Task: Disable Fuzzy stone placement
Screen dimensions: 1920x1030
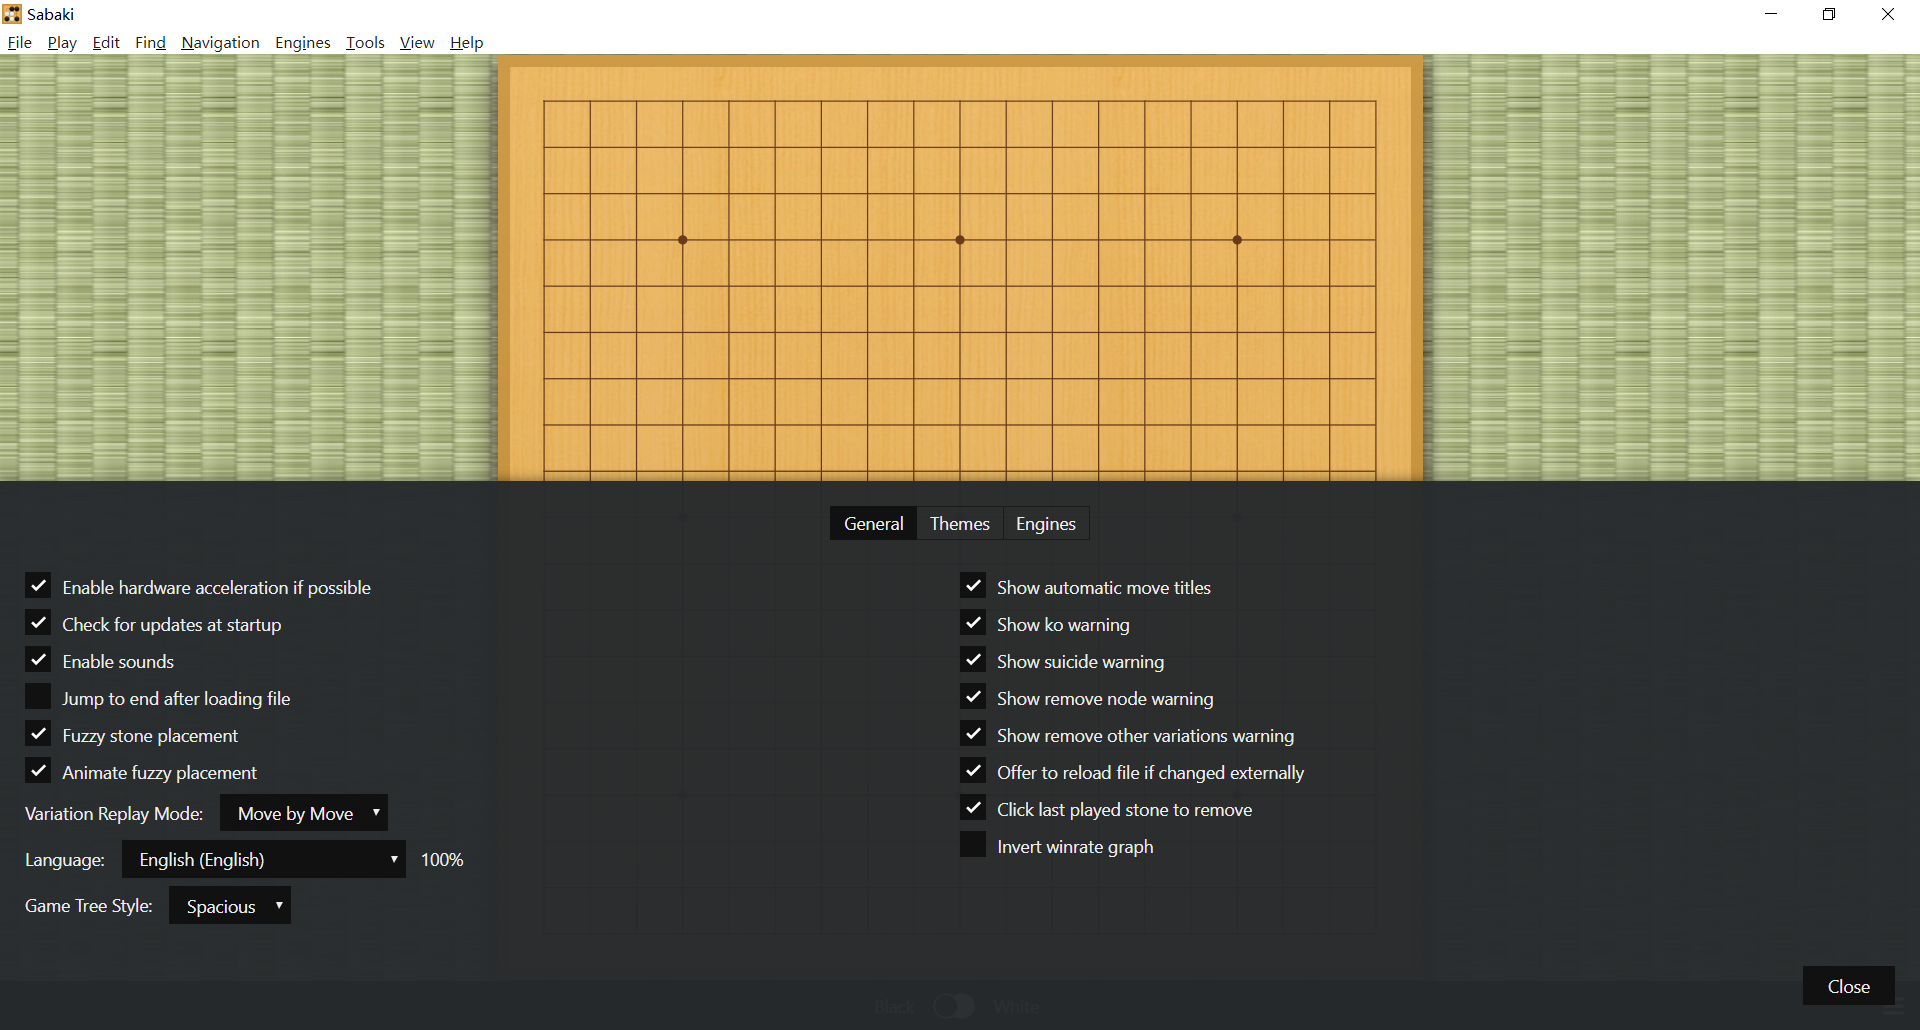Action: (38, 733)
